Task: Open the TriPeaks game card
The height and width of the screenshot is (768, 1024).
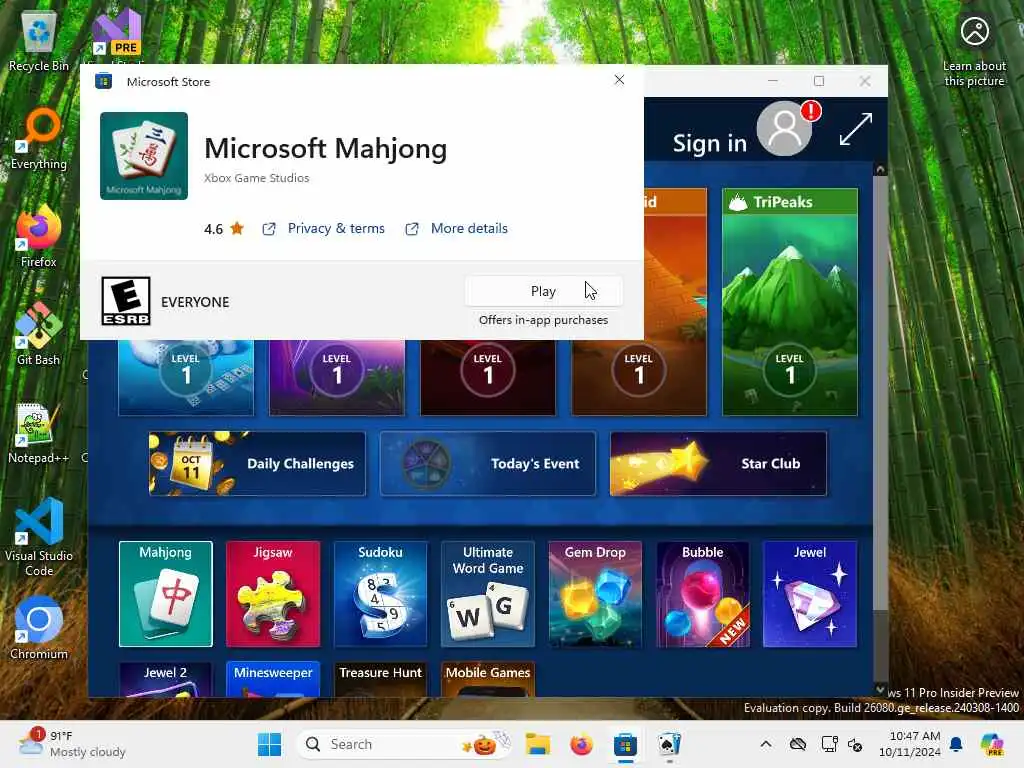Action: point(790,302)
